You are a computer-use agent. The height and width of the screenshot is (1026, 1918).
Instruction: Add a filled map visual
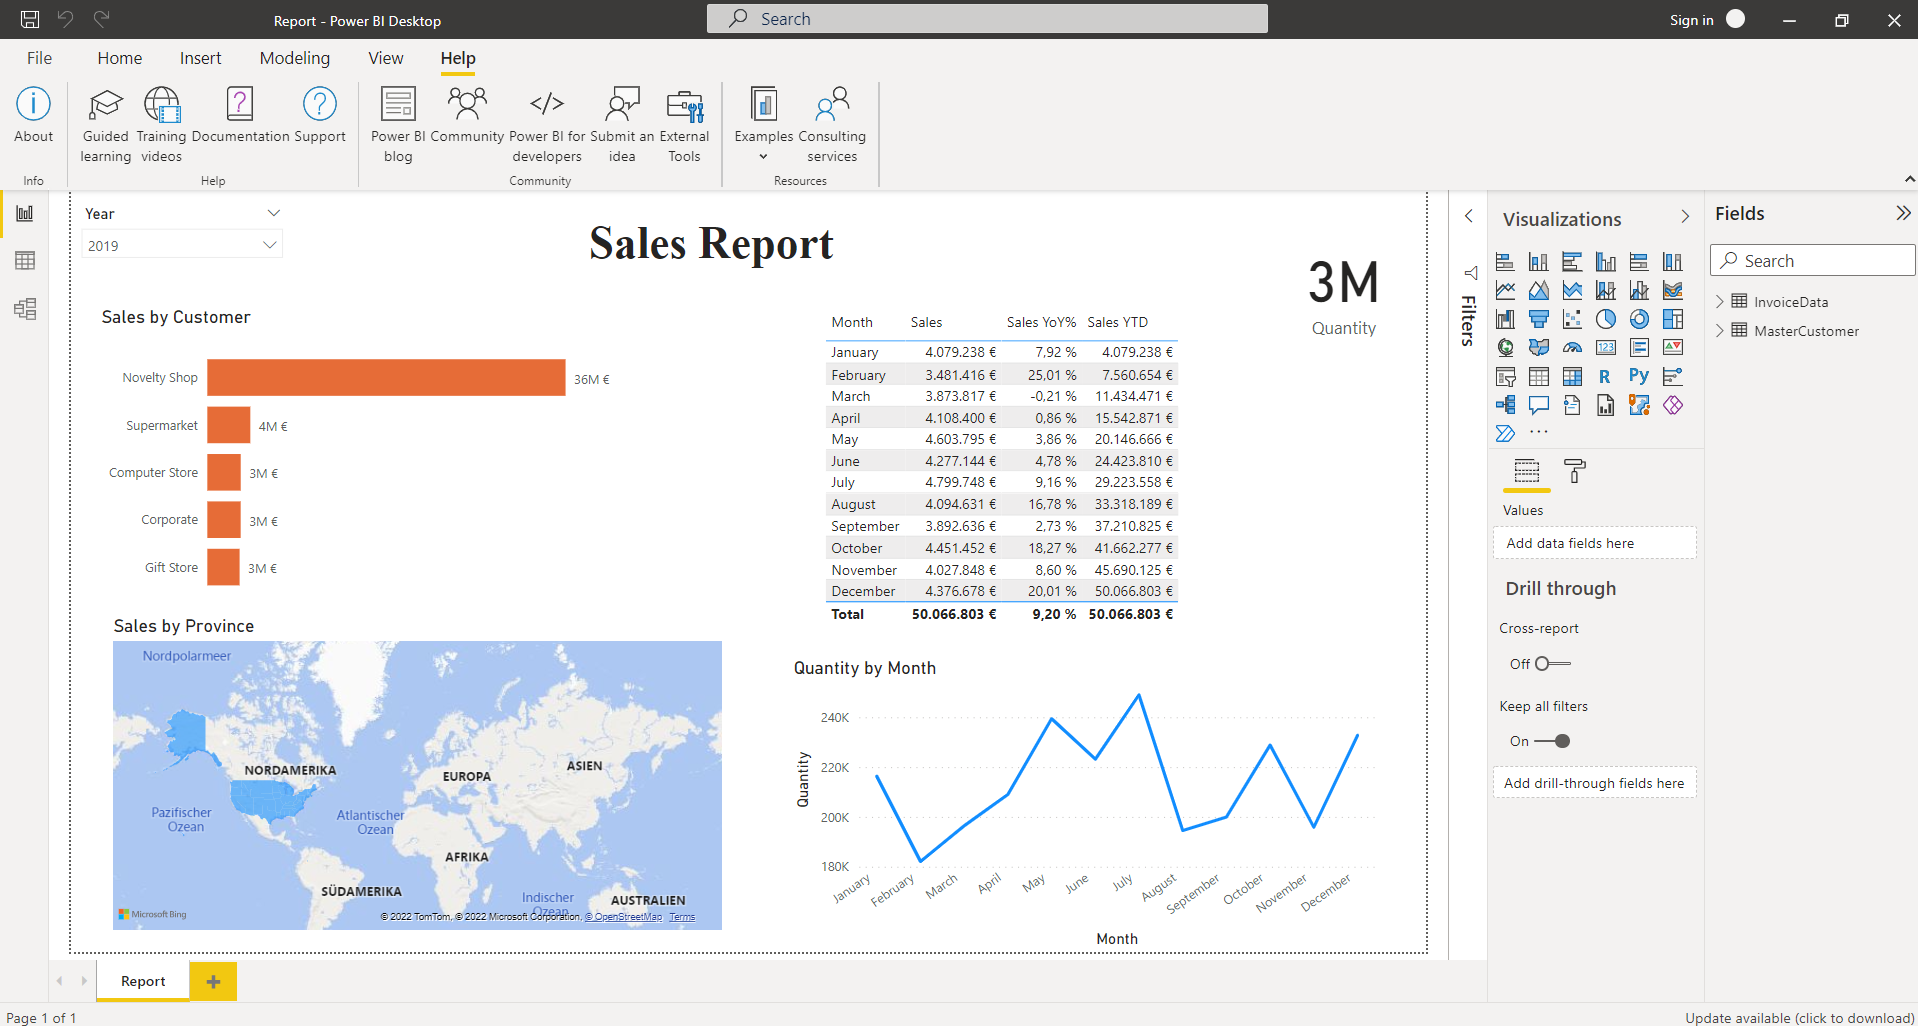[x=1539, y=348]
